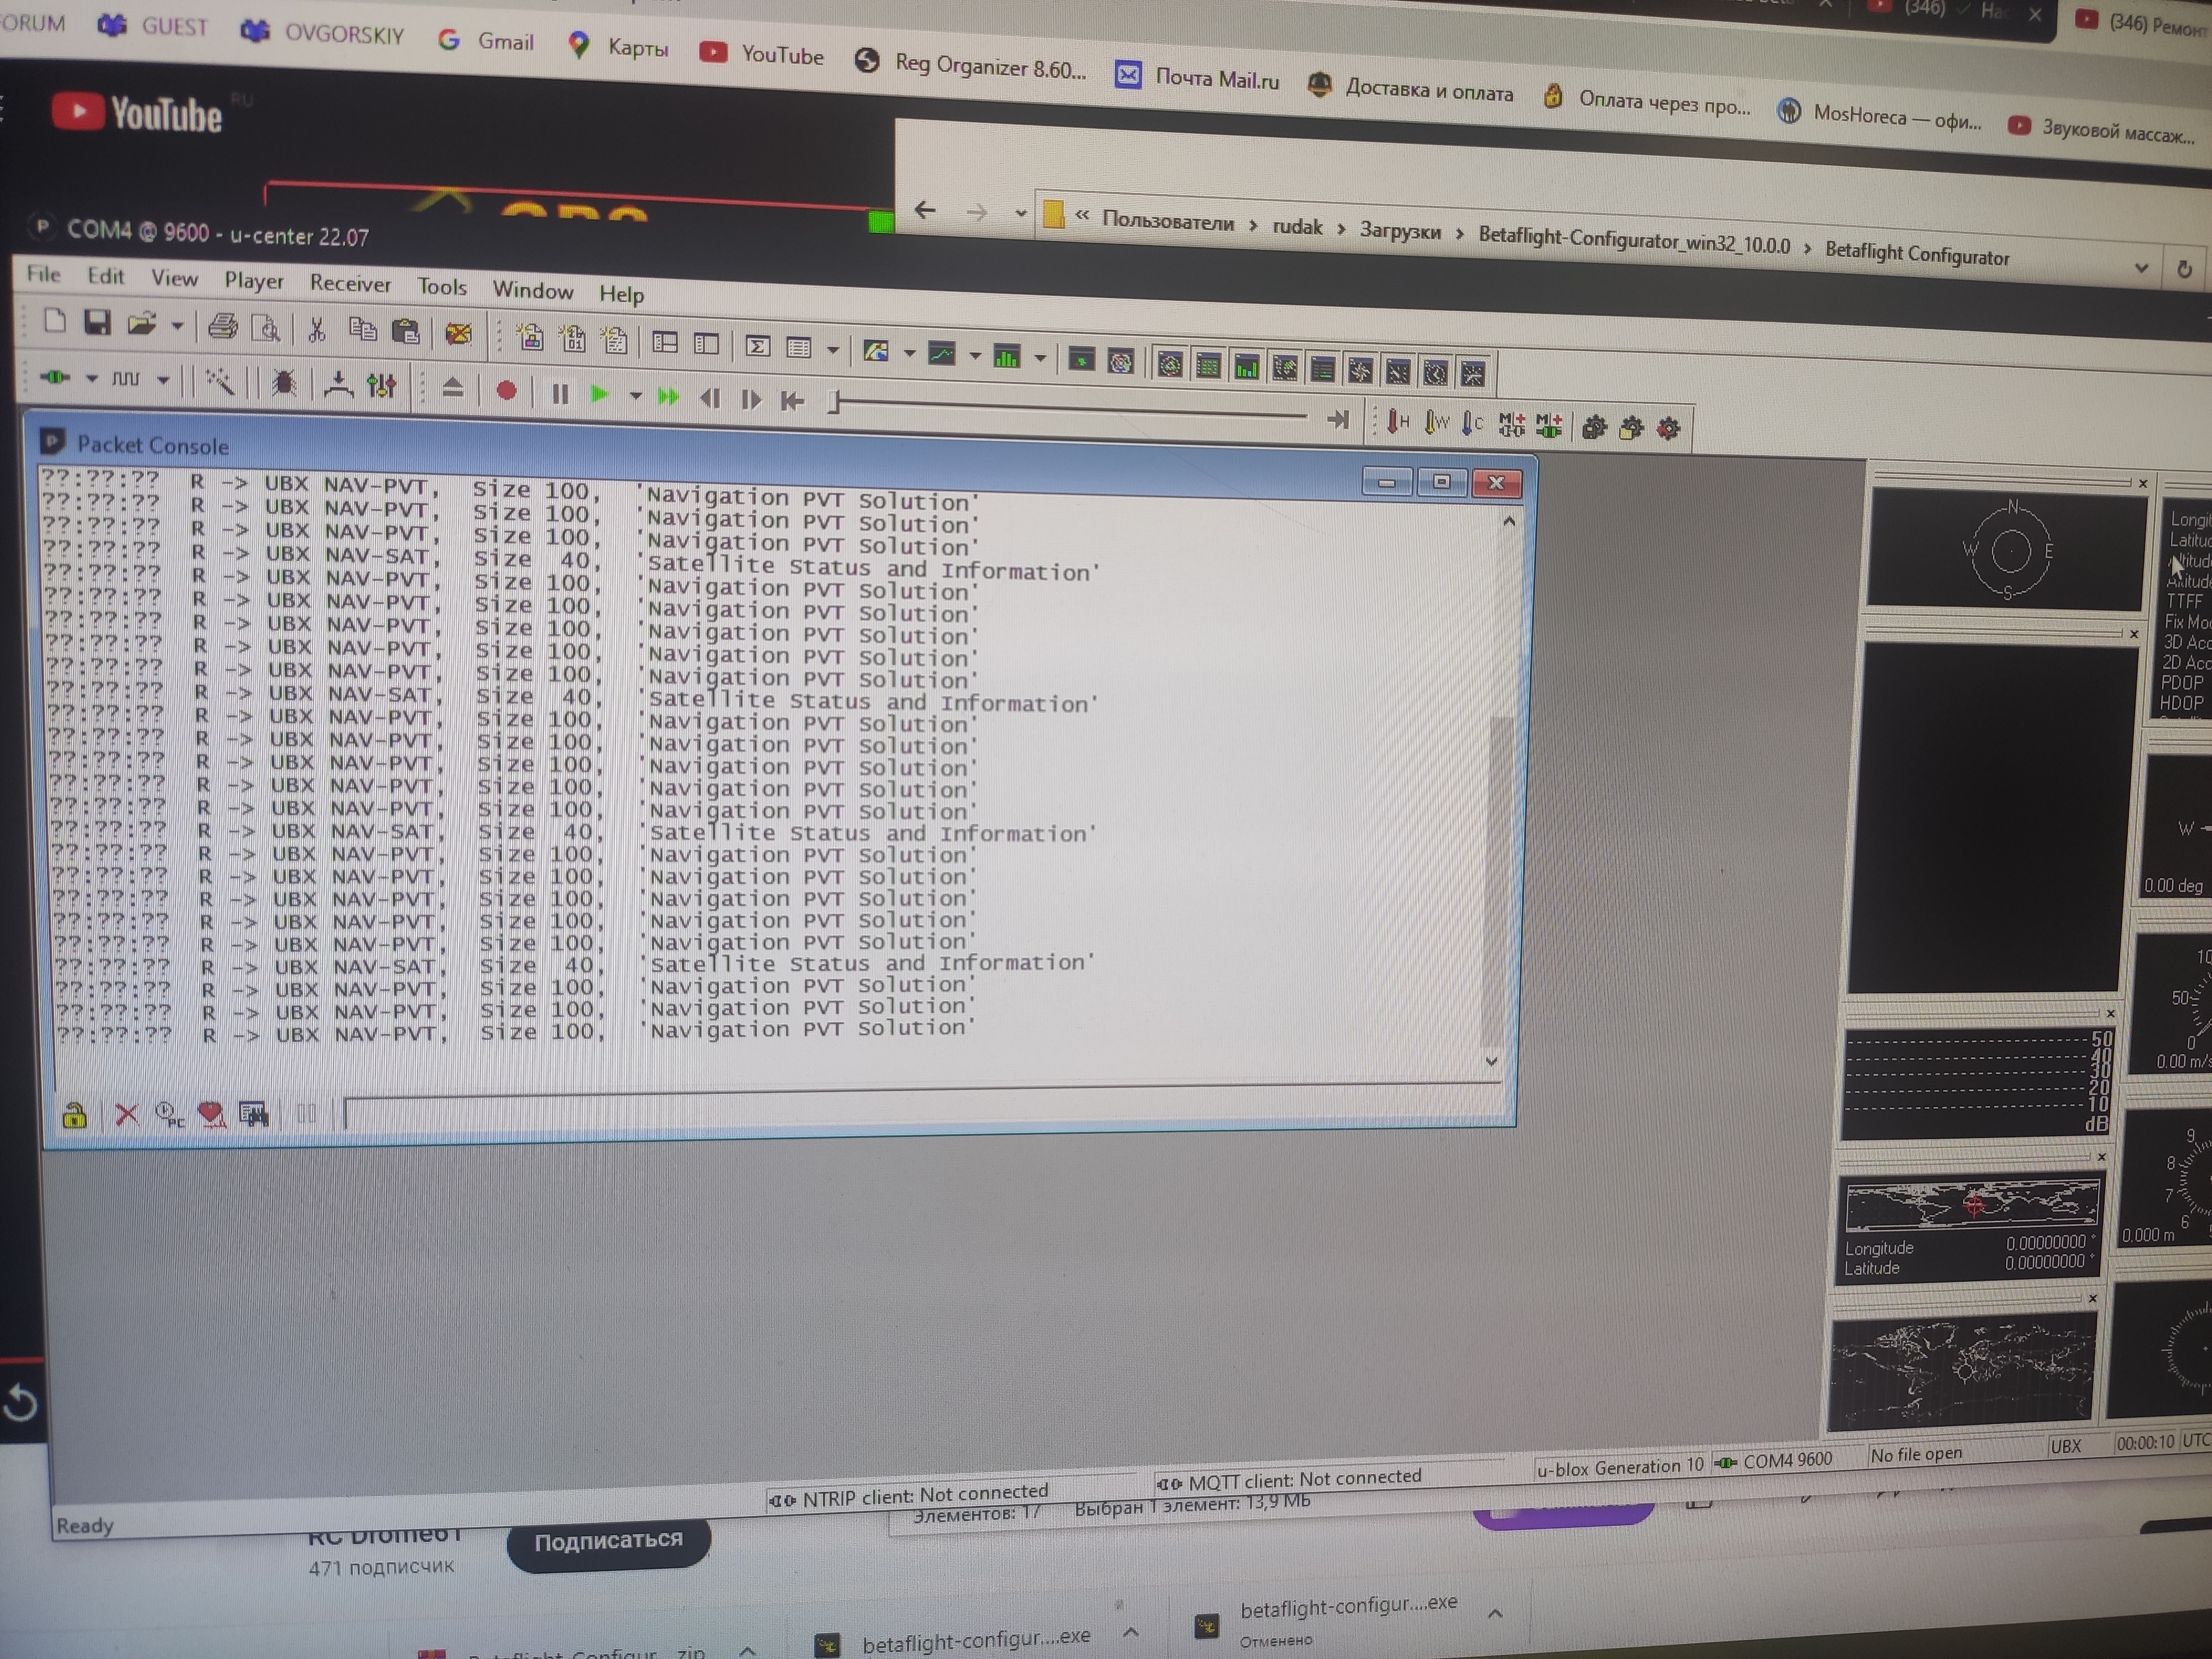Image resolution: width=2212 pixels, height=1659 pixels.
Task: Expand the Explorer address bar dropdown chevron
Action: coord(2141,268)
